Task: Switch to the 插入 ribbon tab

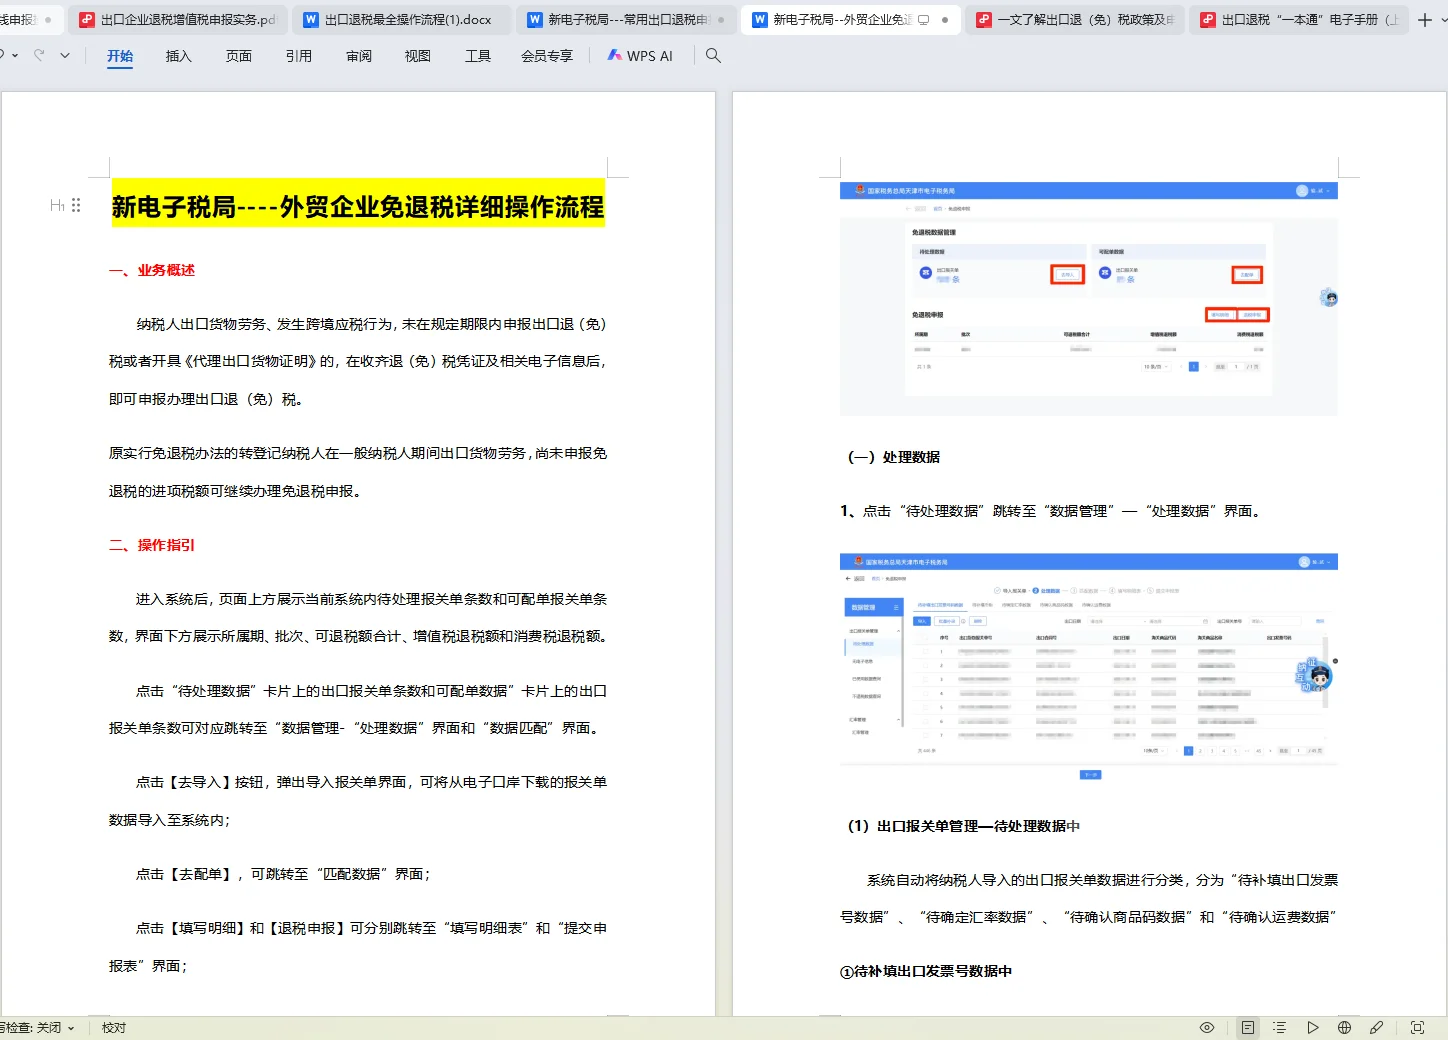Action: pos(178,56)
